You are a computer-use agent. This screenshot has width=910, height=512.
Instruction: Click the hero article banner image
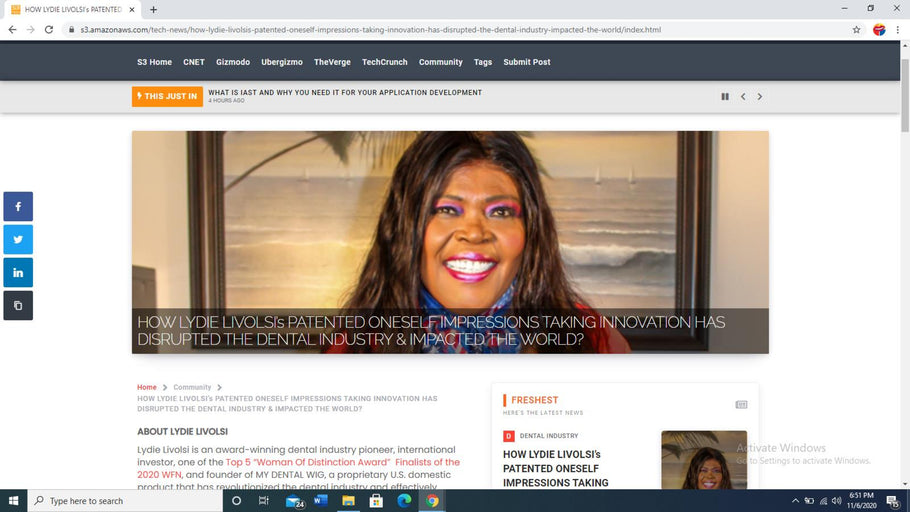click(x=450, y=242)
